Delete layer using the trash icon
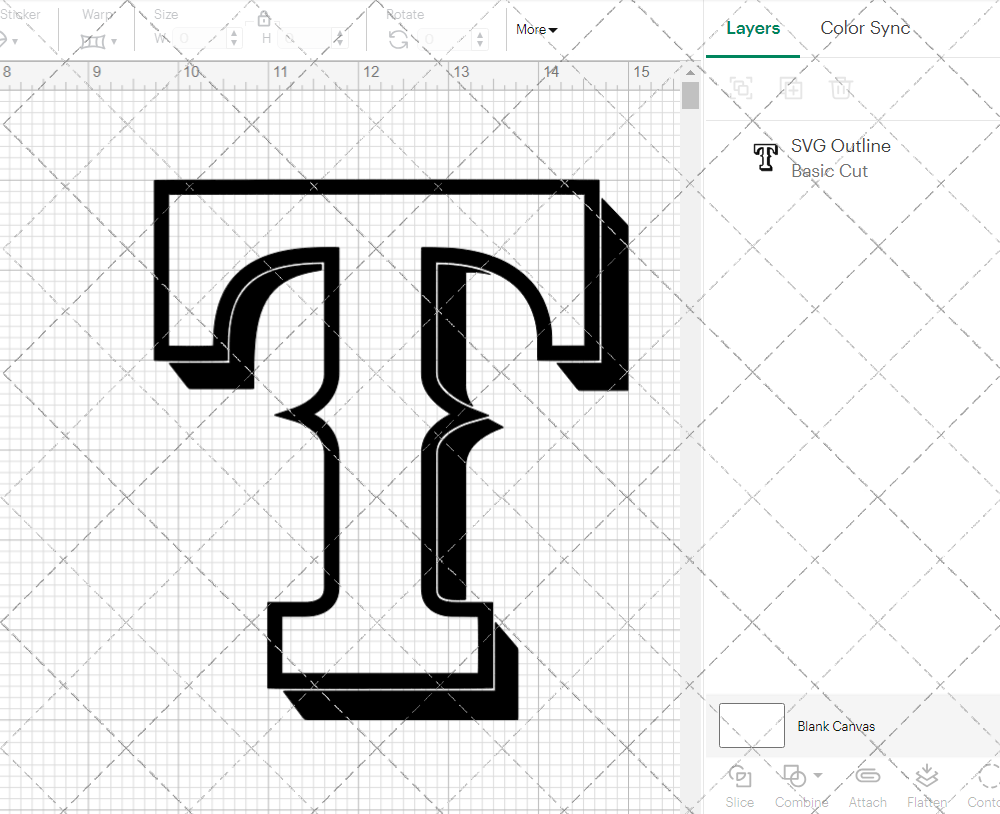1000x814 pixels. coord(842,88)
